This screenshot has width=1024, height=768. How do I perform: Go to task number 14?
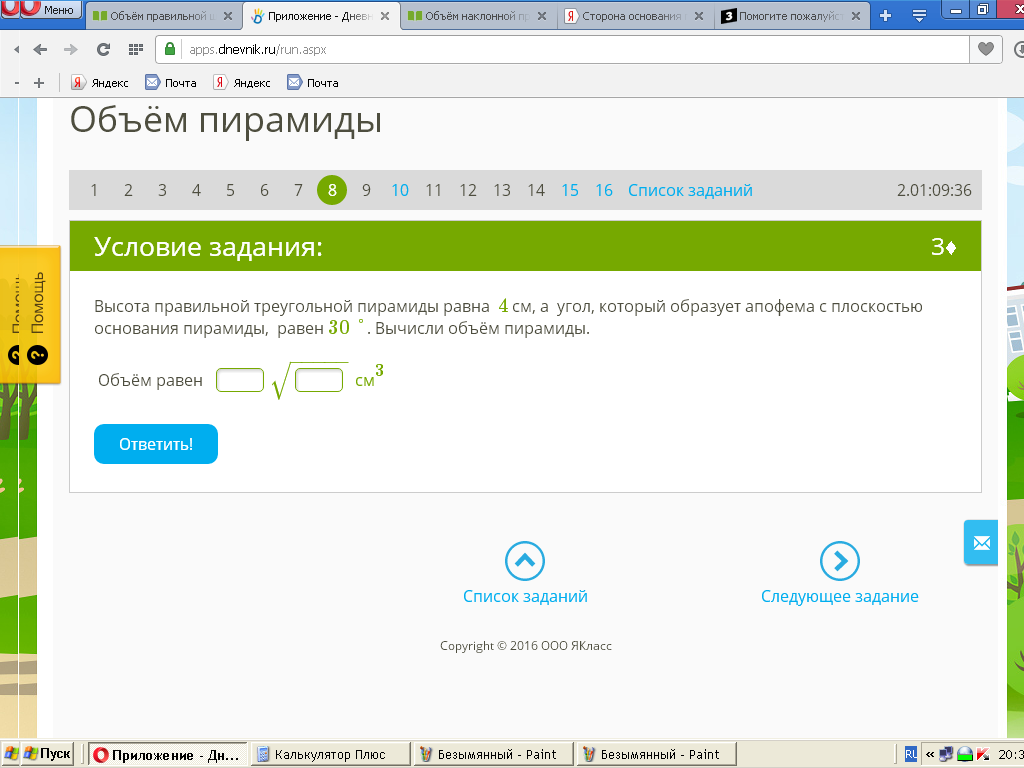click(x=536, y=190)
